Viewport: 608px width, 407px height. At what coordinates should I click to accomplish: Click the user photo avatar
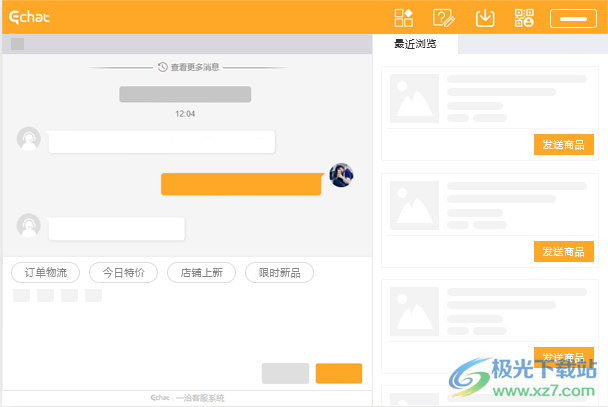click(341, 175)
